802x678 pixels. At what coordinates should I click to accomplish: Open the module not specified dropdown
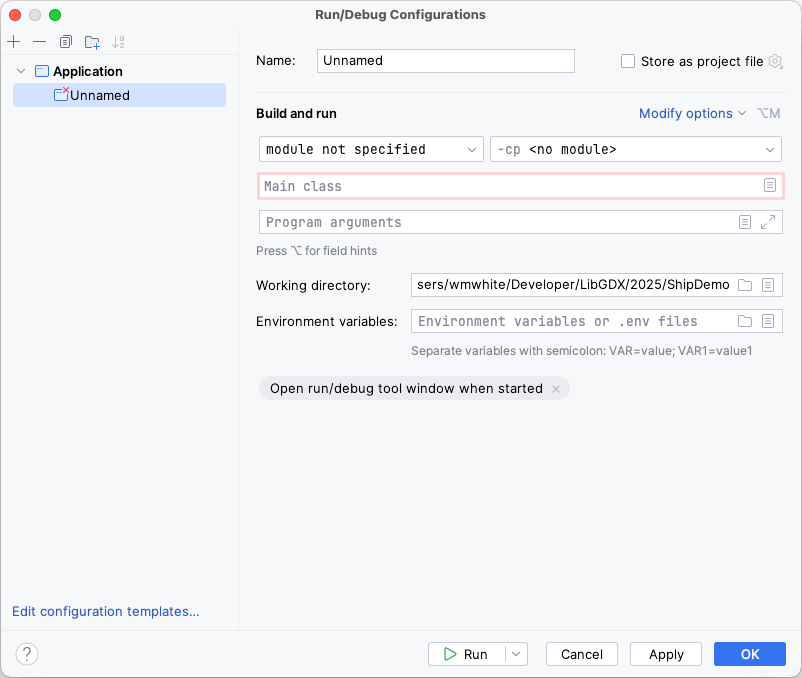click(371, 149)
